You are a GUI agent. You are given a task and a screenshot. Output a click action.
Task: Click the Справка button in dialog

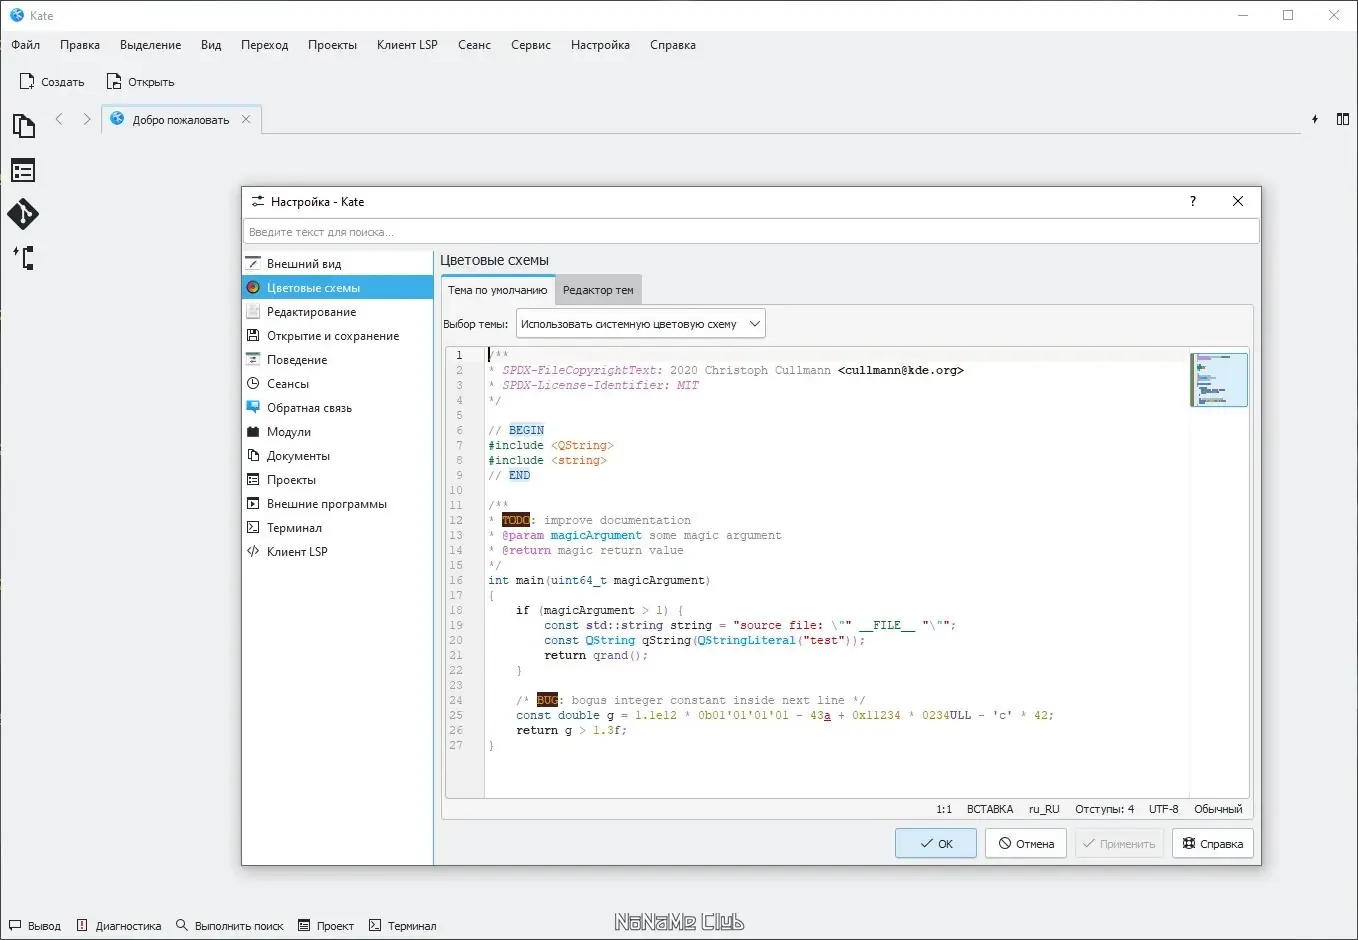pyautogui.click(x=1213, y=844)
